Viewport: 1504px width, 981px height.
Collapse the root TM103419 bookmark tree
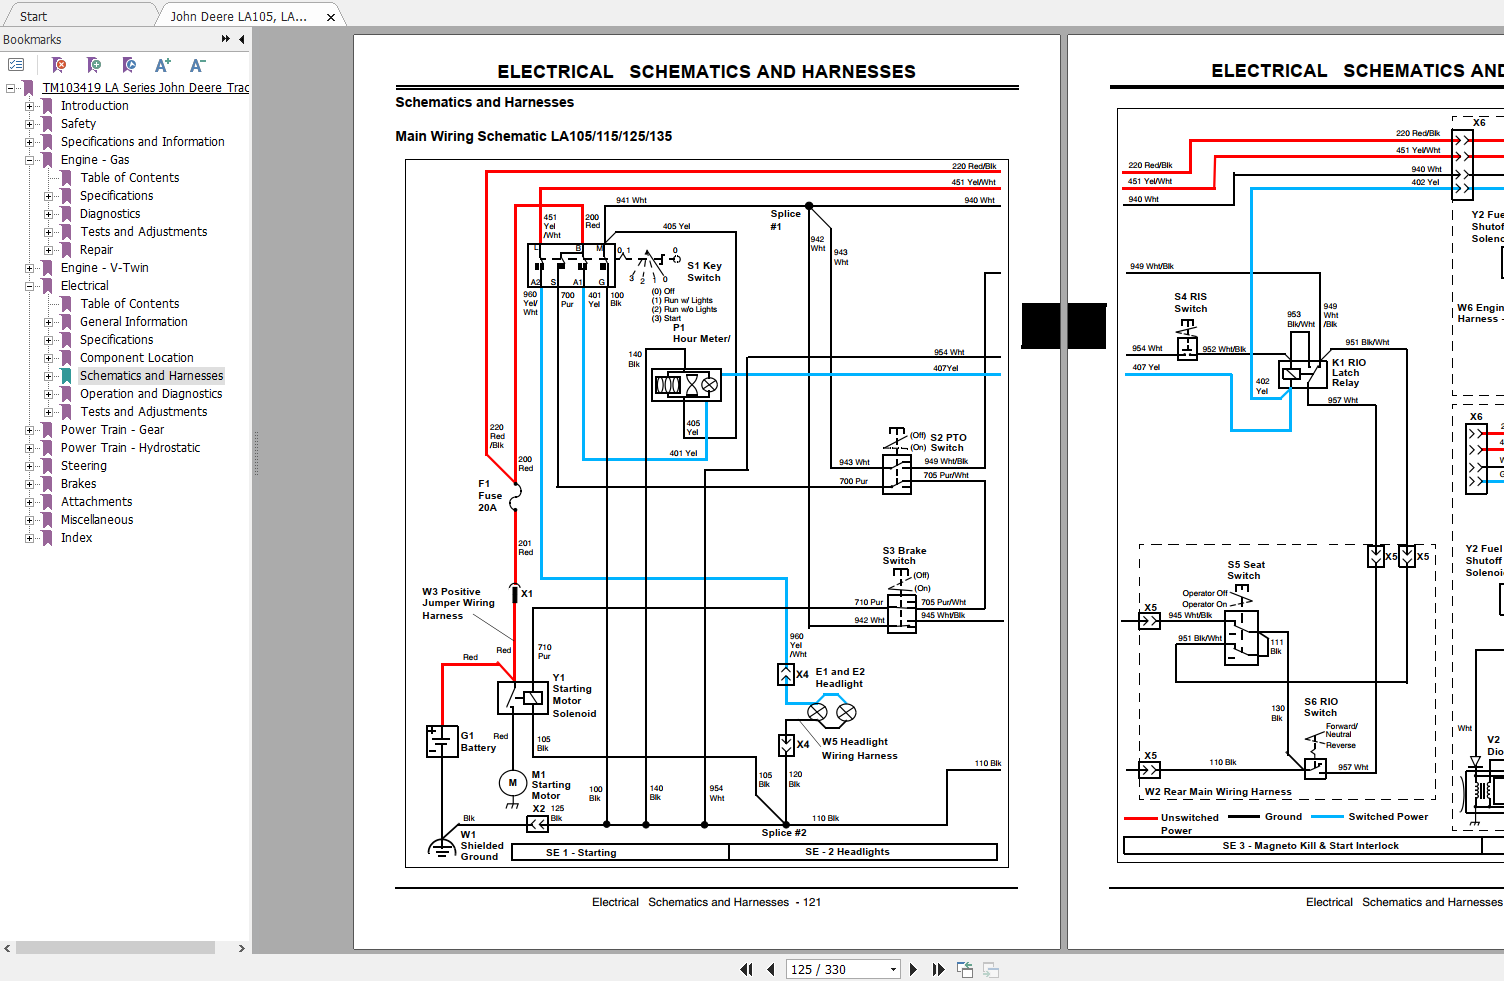(x=10, y=88)
